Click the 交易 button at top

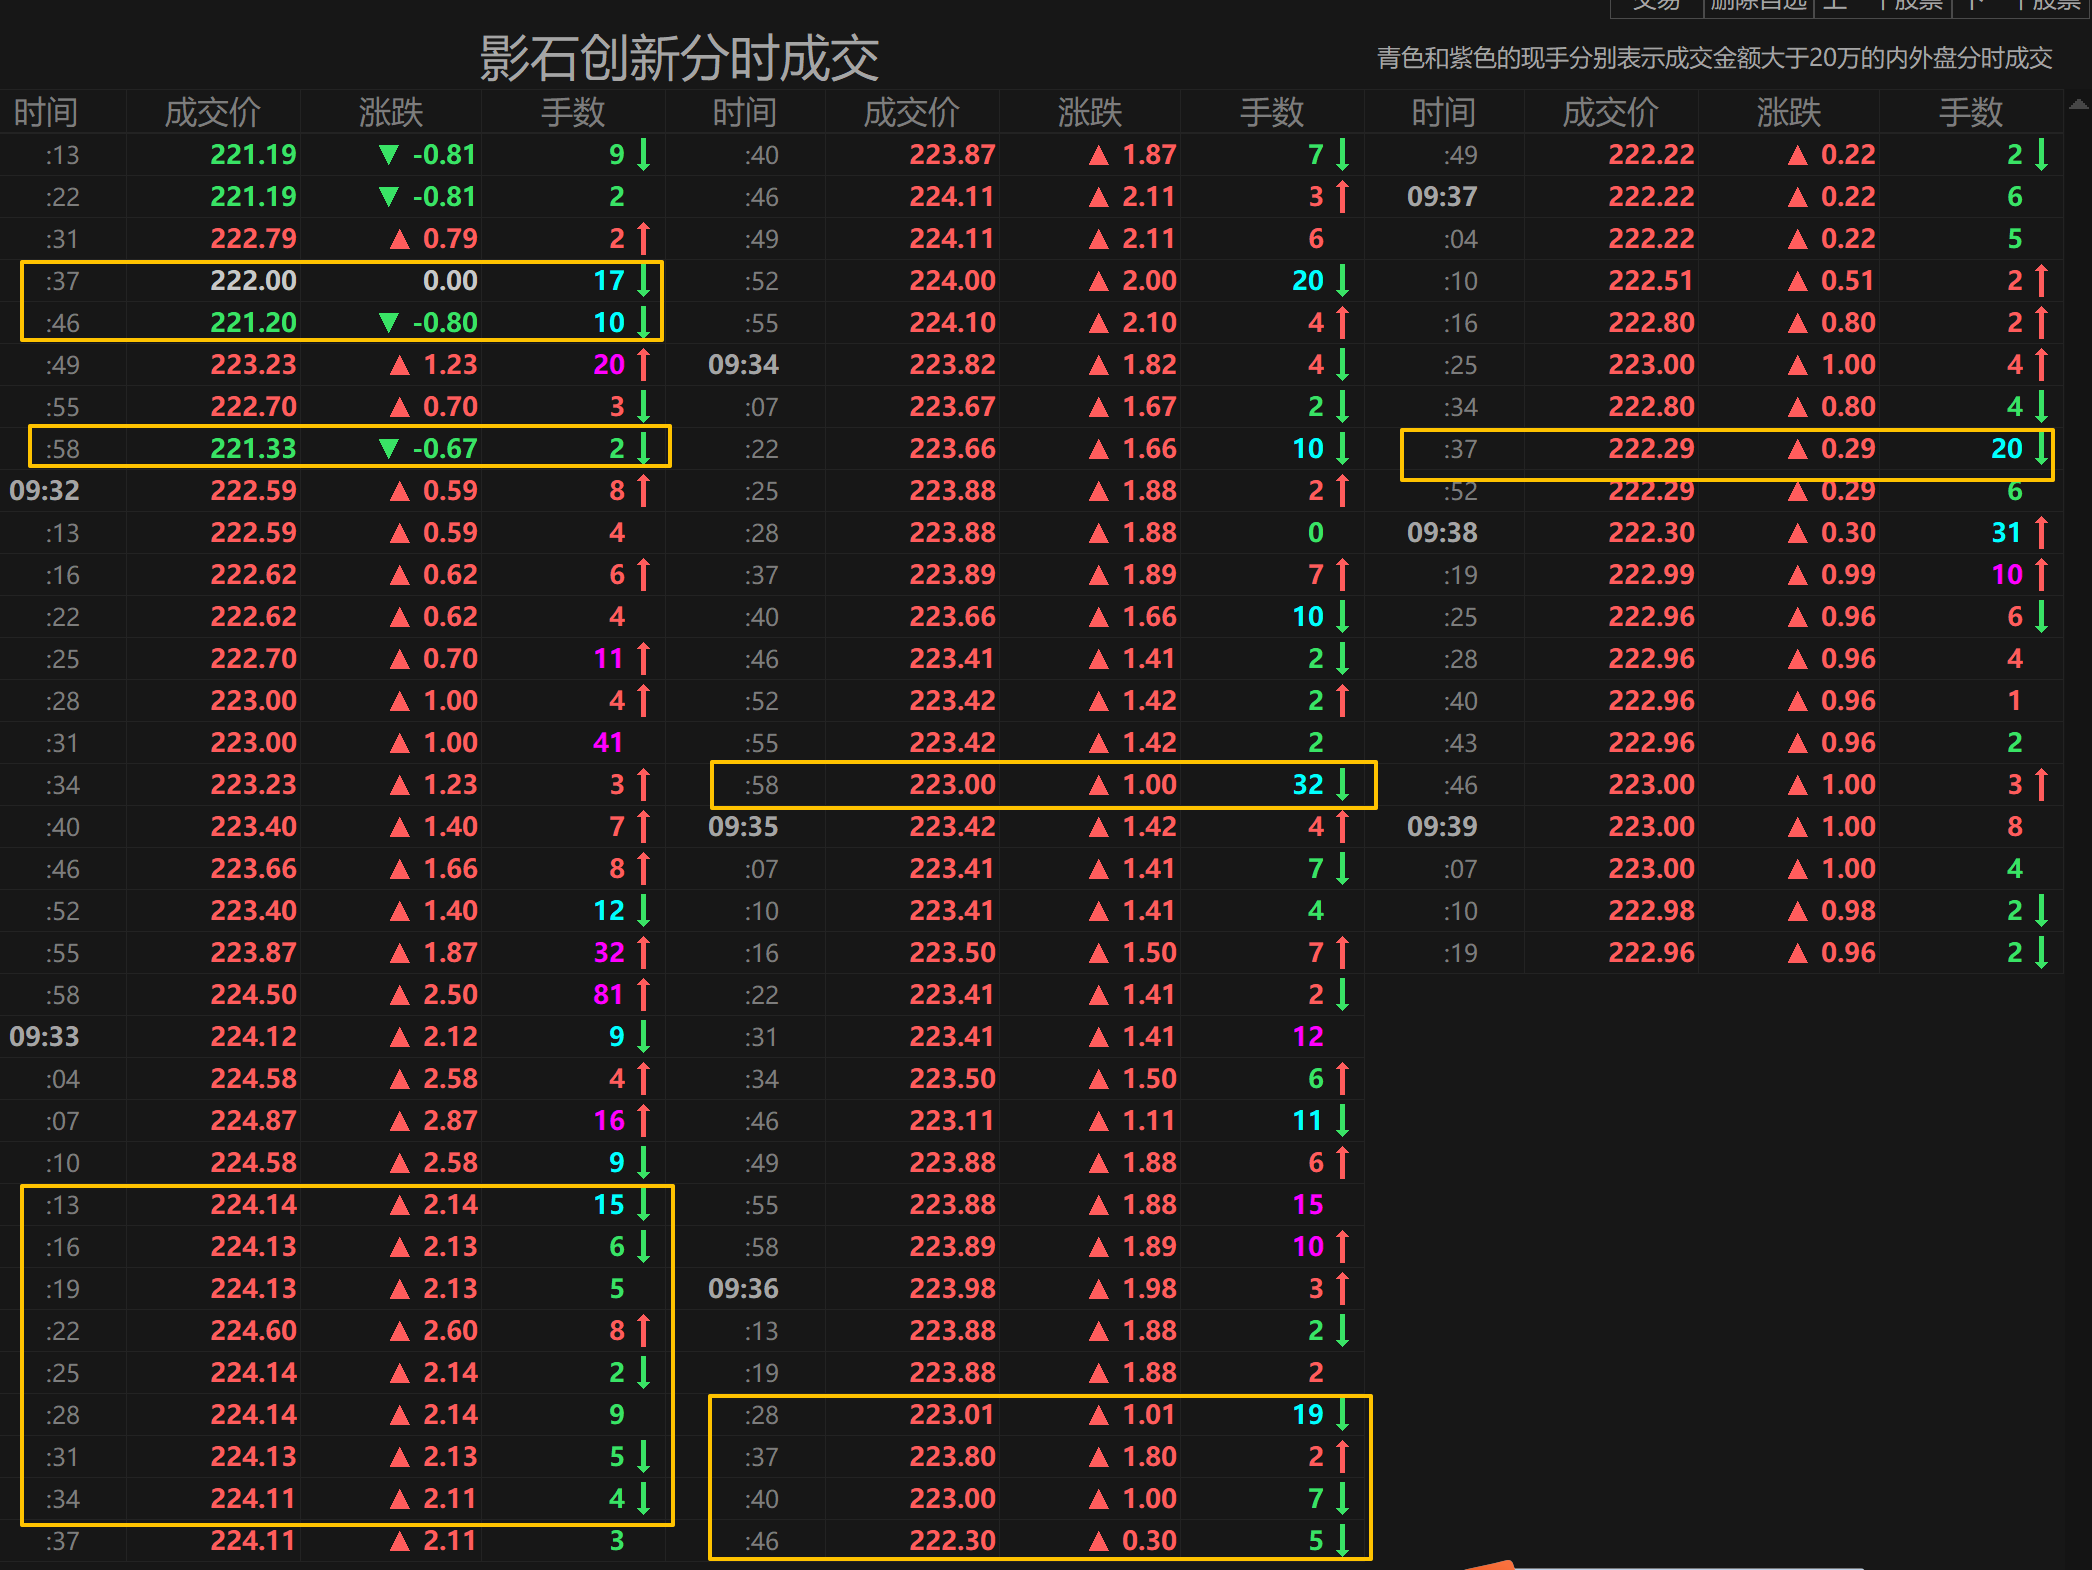1656,6
